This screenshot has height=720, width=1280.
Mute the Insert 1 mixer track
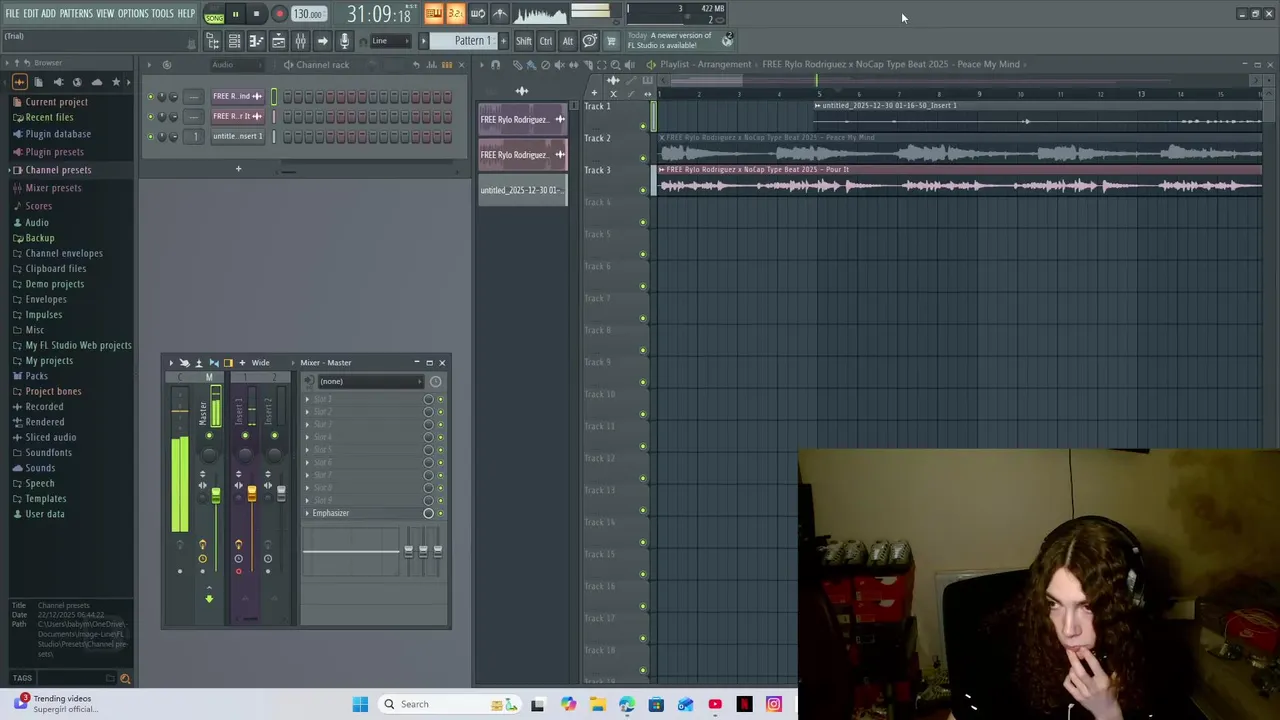(245, 436)
